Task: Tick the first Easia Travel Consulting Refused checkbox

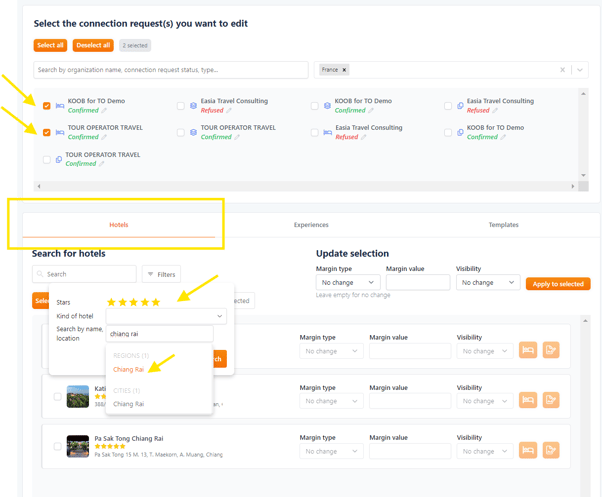Action: 180,105
